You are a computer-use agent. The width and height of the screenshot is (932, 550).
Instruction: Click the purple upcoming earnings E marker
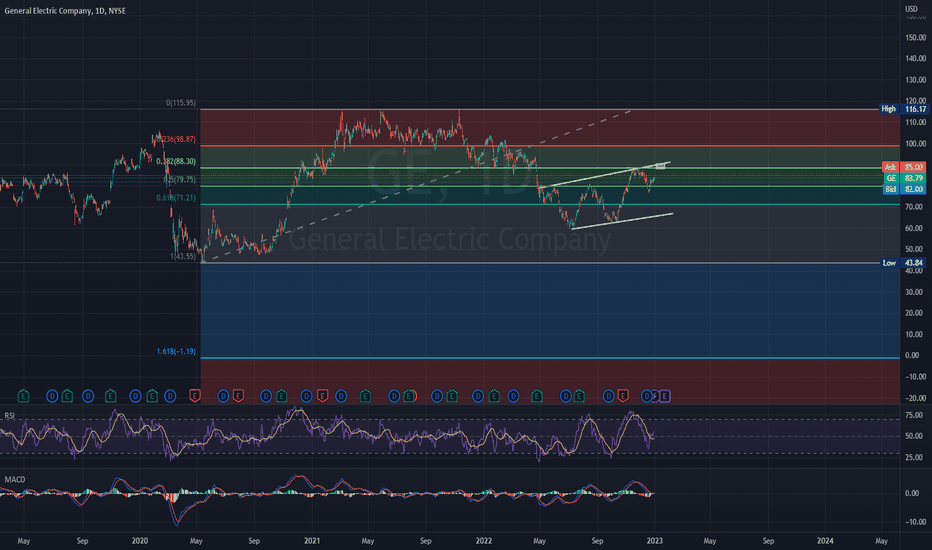pyautogui.click(x=665, y=396)
